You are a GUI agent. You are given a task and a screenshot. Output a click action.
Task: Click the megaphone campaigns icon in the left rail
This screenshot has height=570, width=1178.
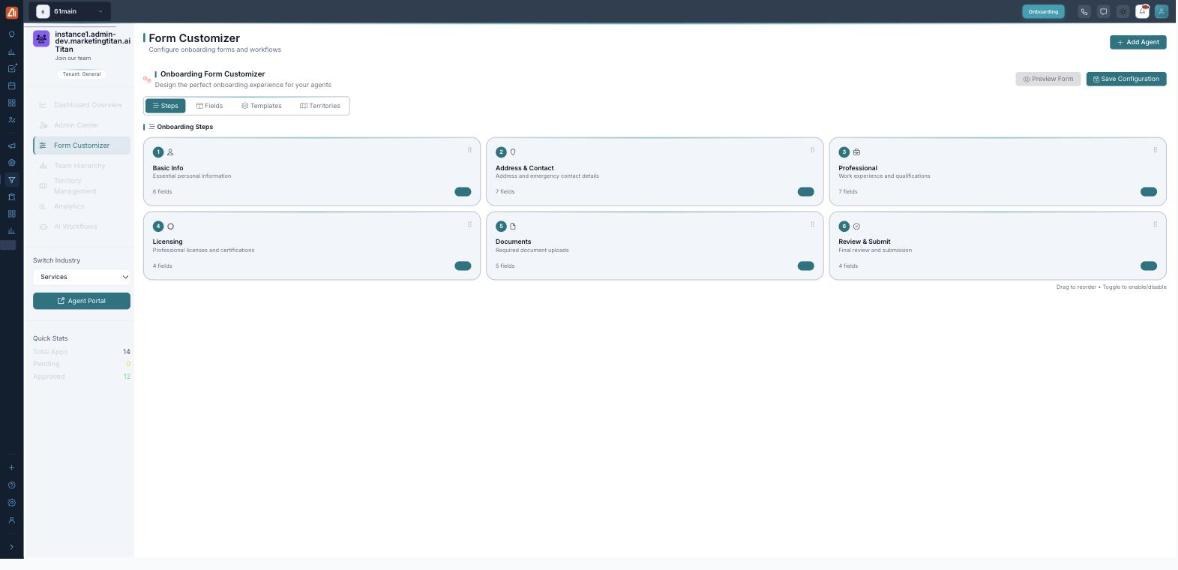coord(11,146)
